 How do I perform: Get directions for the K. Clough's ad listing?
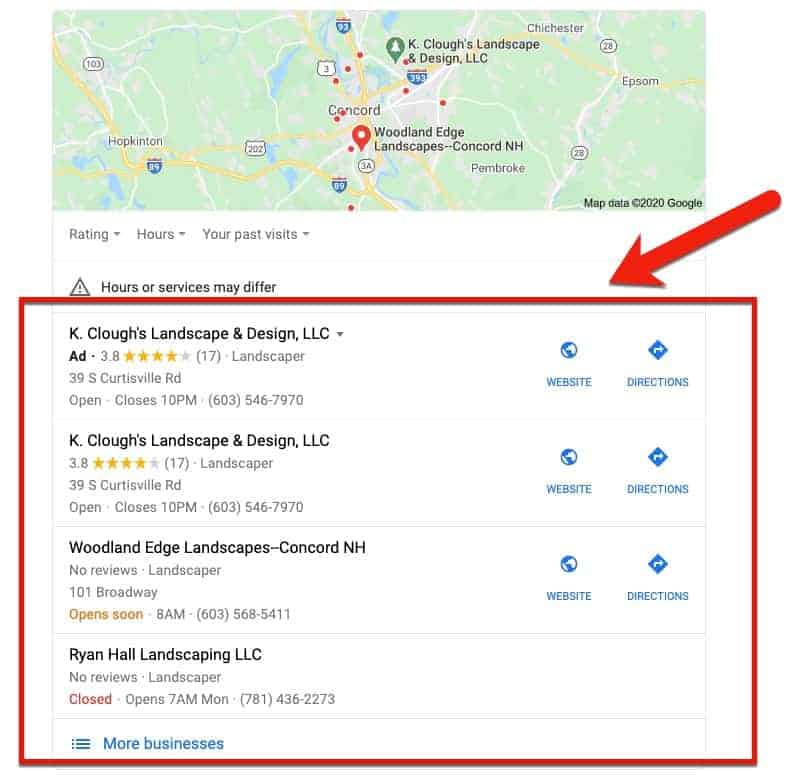pyautogui.click(x=657, y=363)
